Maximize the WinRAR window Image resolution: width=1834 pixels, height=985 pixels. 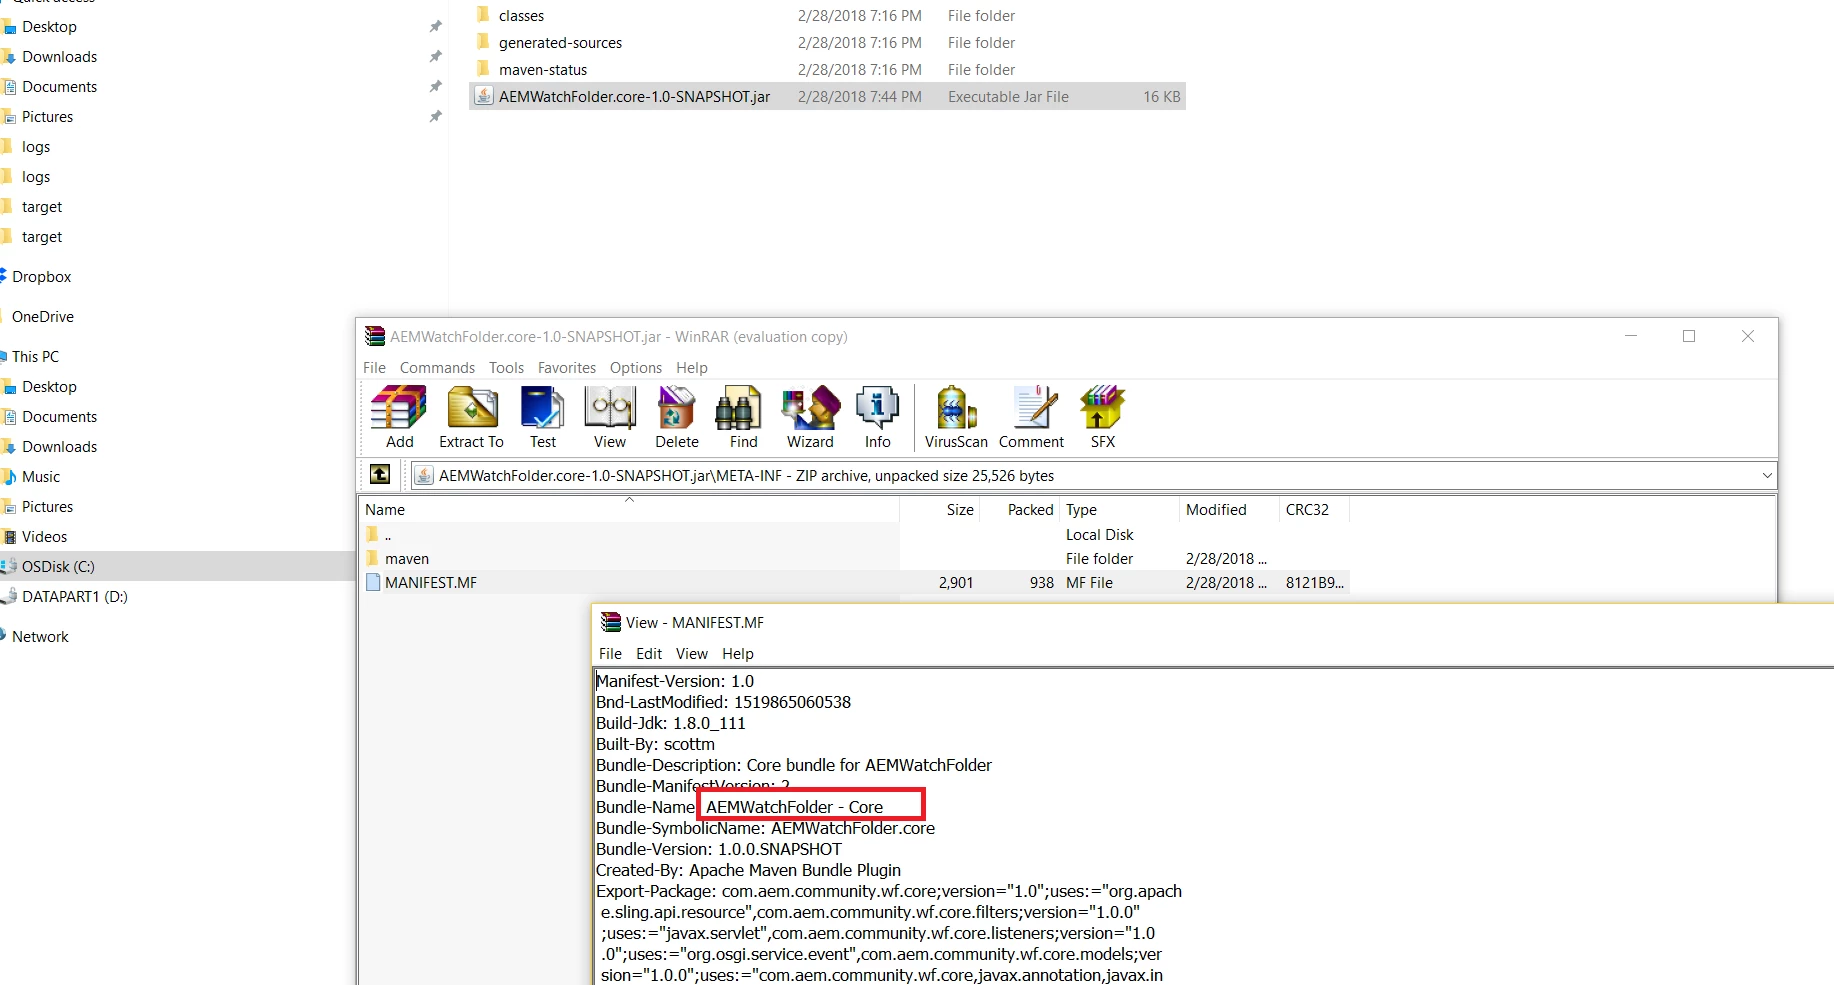pyautogui.click(x=1689, y=336)
